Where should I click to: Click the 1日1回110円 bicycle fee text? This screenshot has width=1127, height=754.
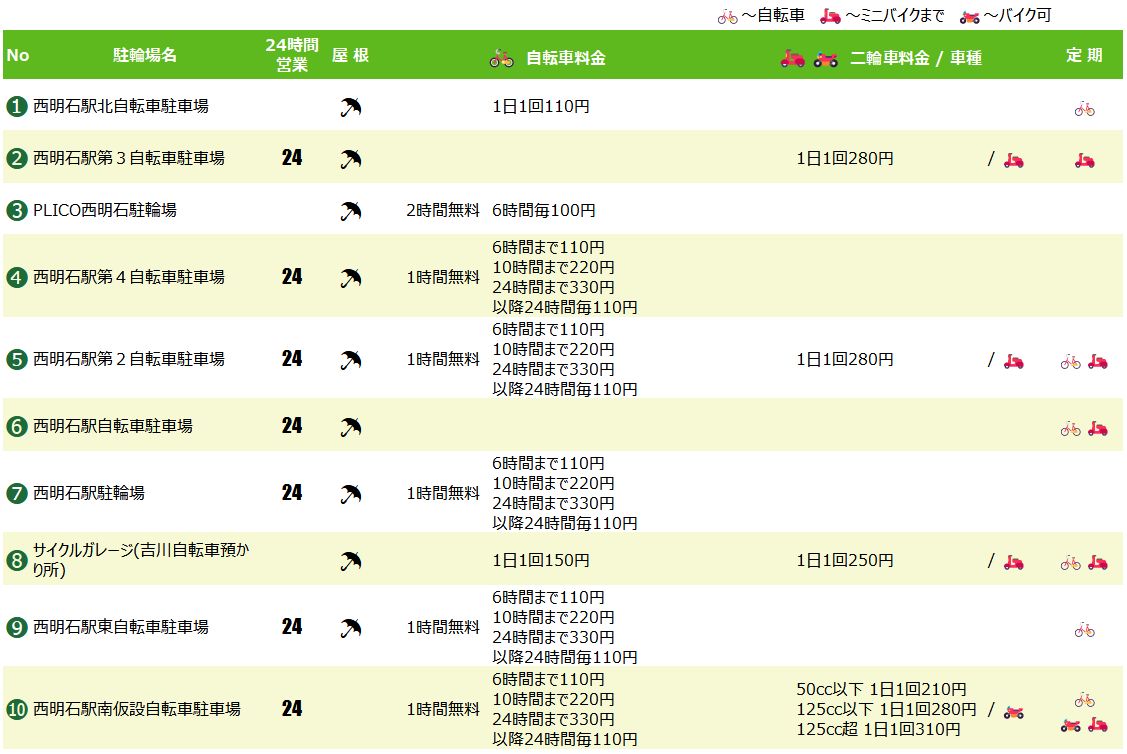(x=541, y=106)
